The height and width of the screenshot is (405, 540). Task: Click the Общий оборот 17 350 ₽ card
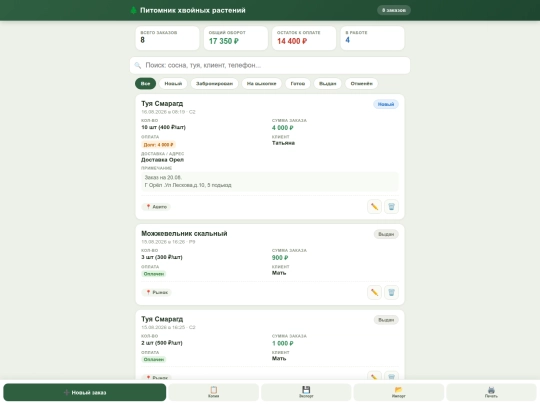pos(236,38)
